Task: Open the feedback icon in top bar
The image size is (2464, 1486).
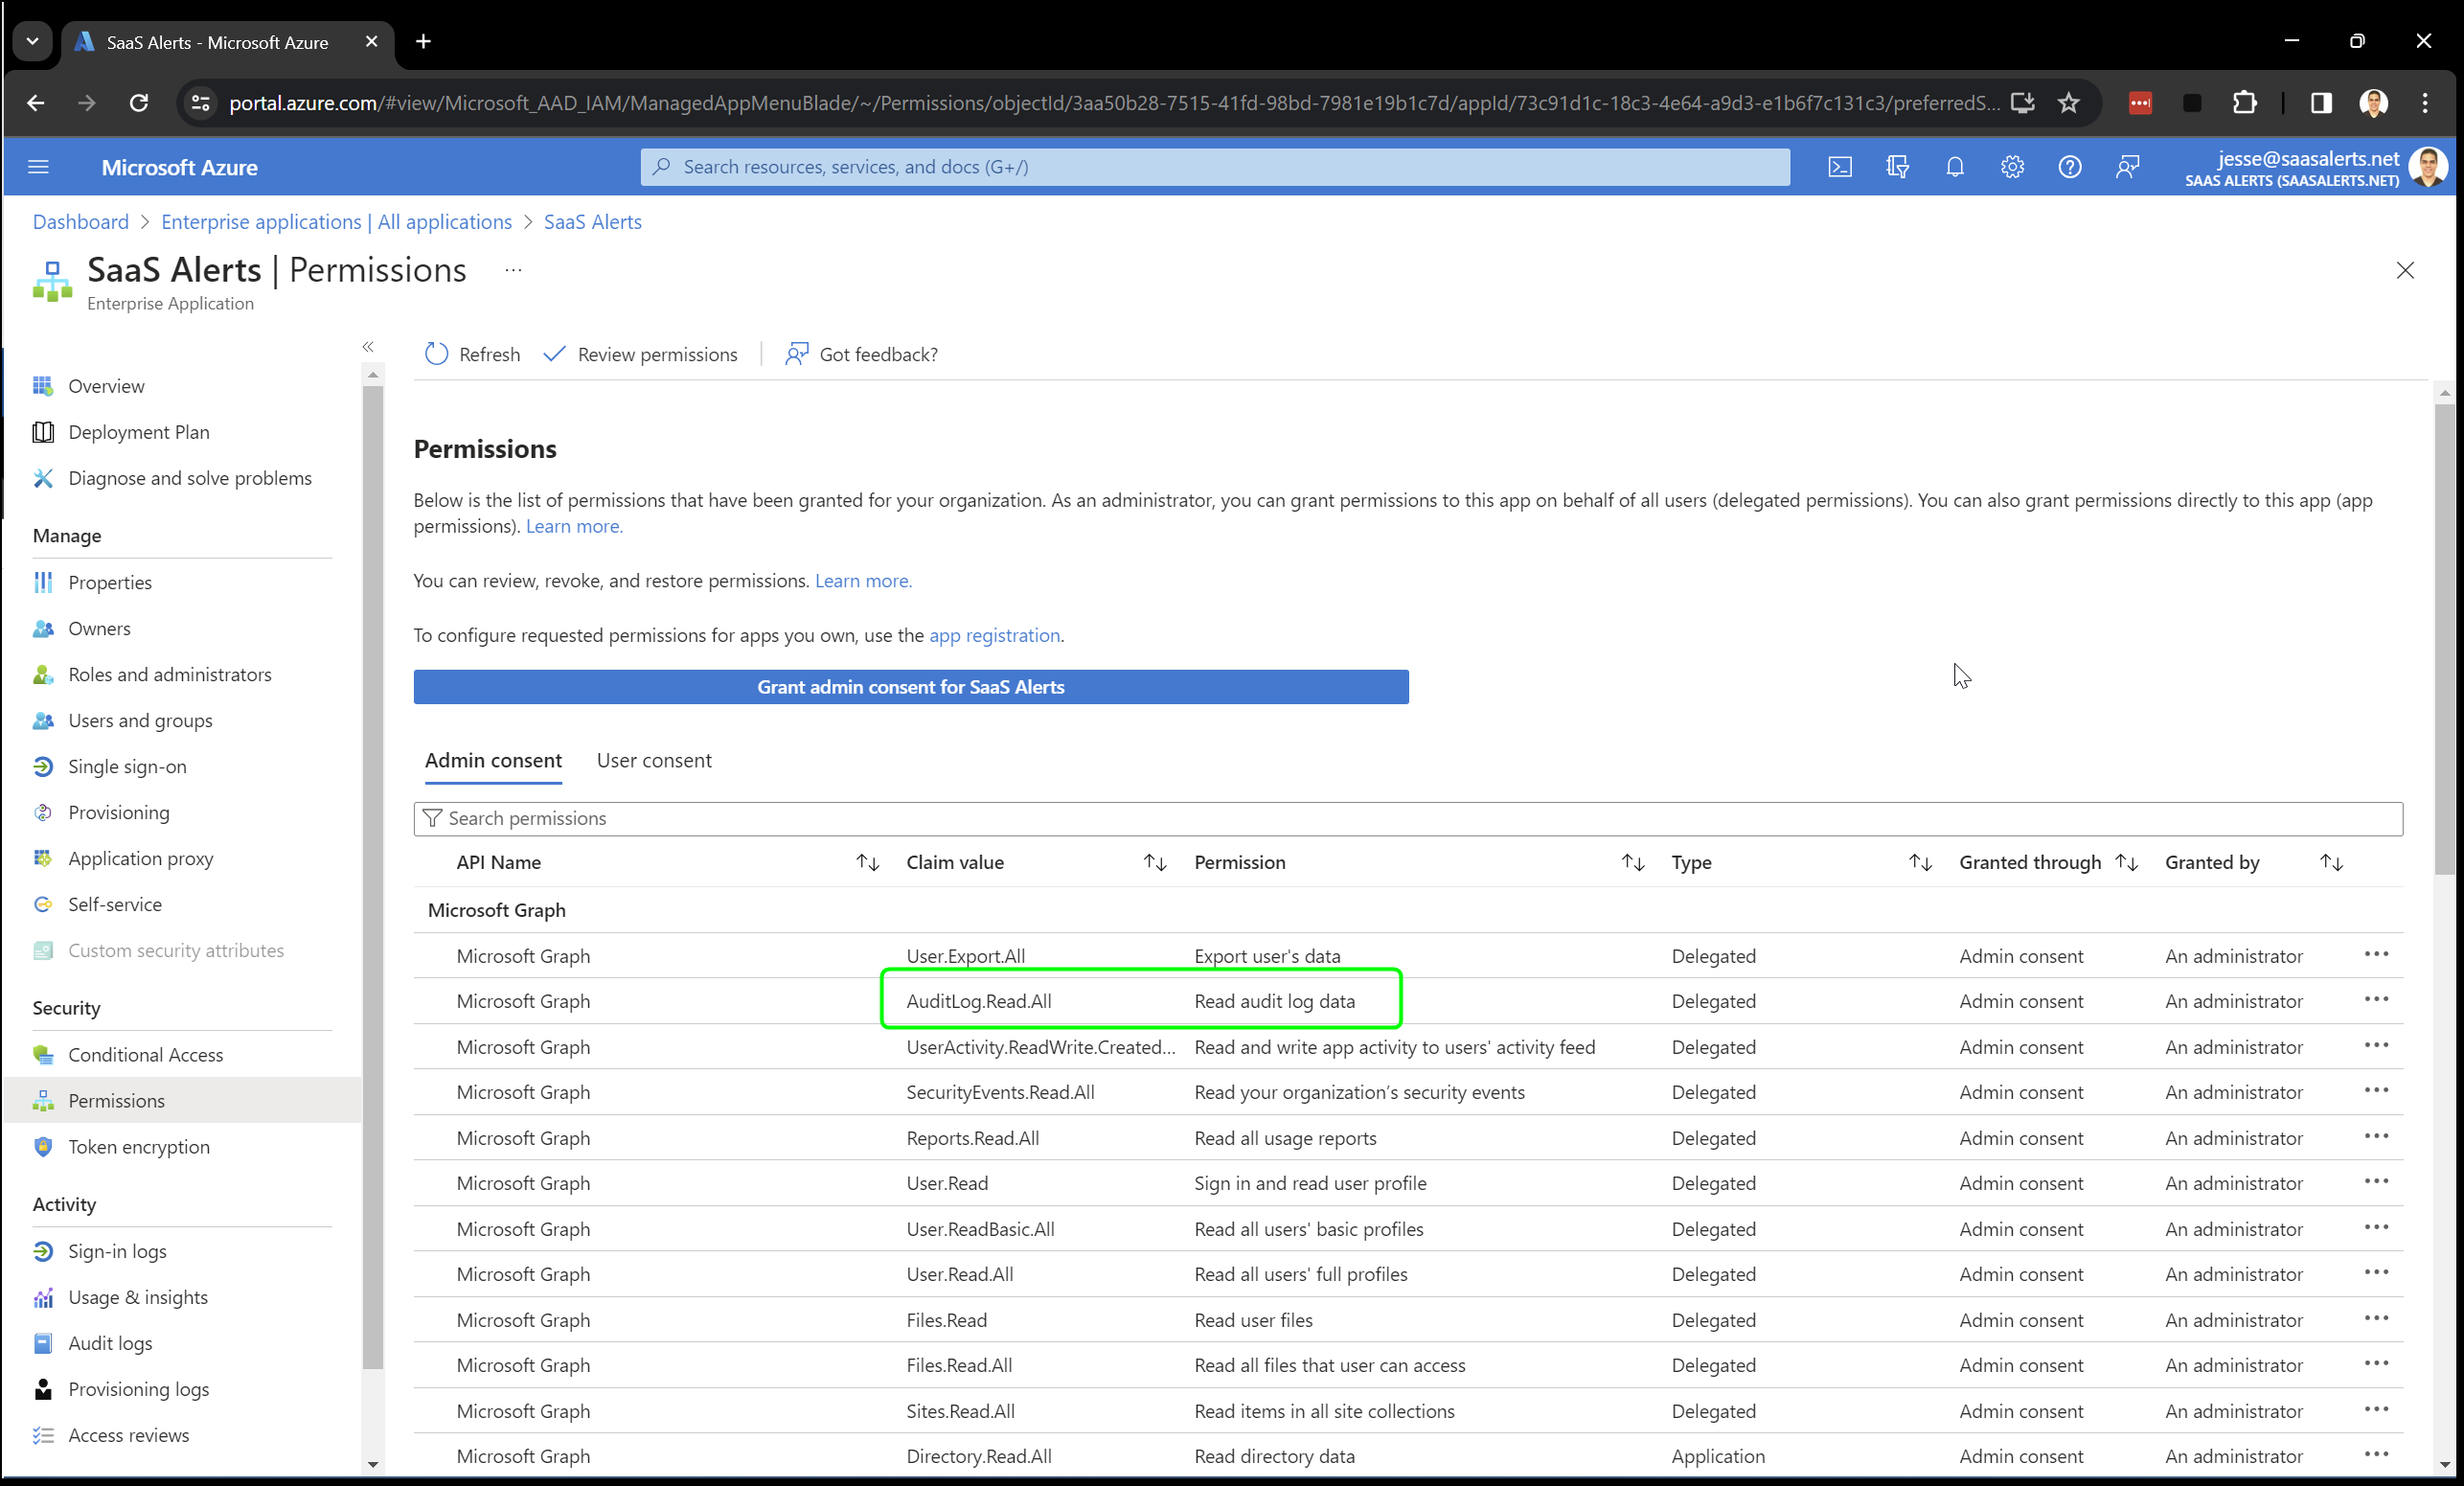Action: pos(2128,167)
